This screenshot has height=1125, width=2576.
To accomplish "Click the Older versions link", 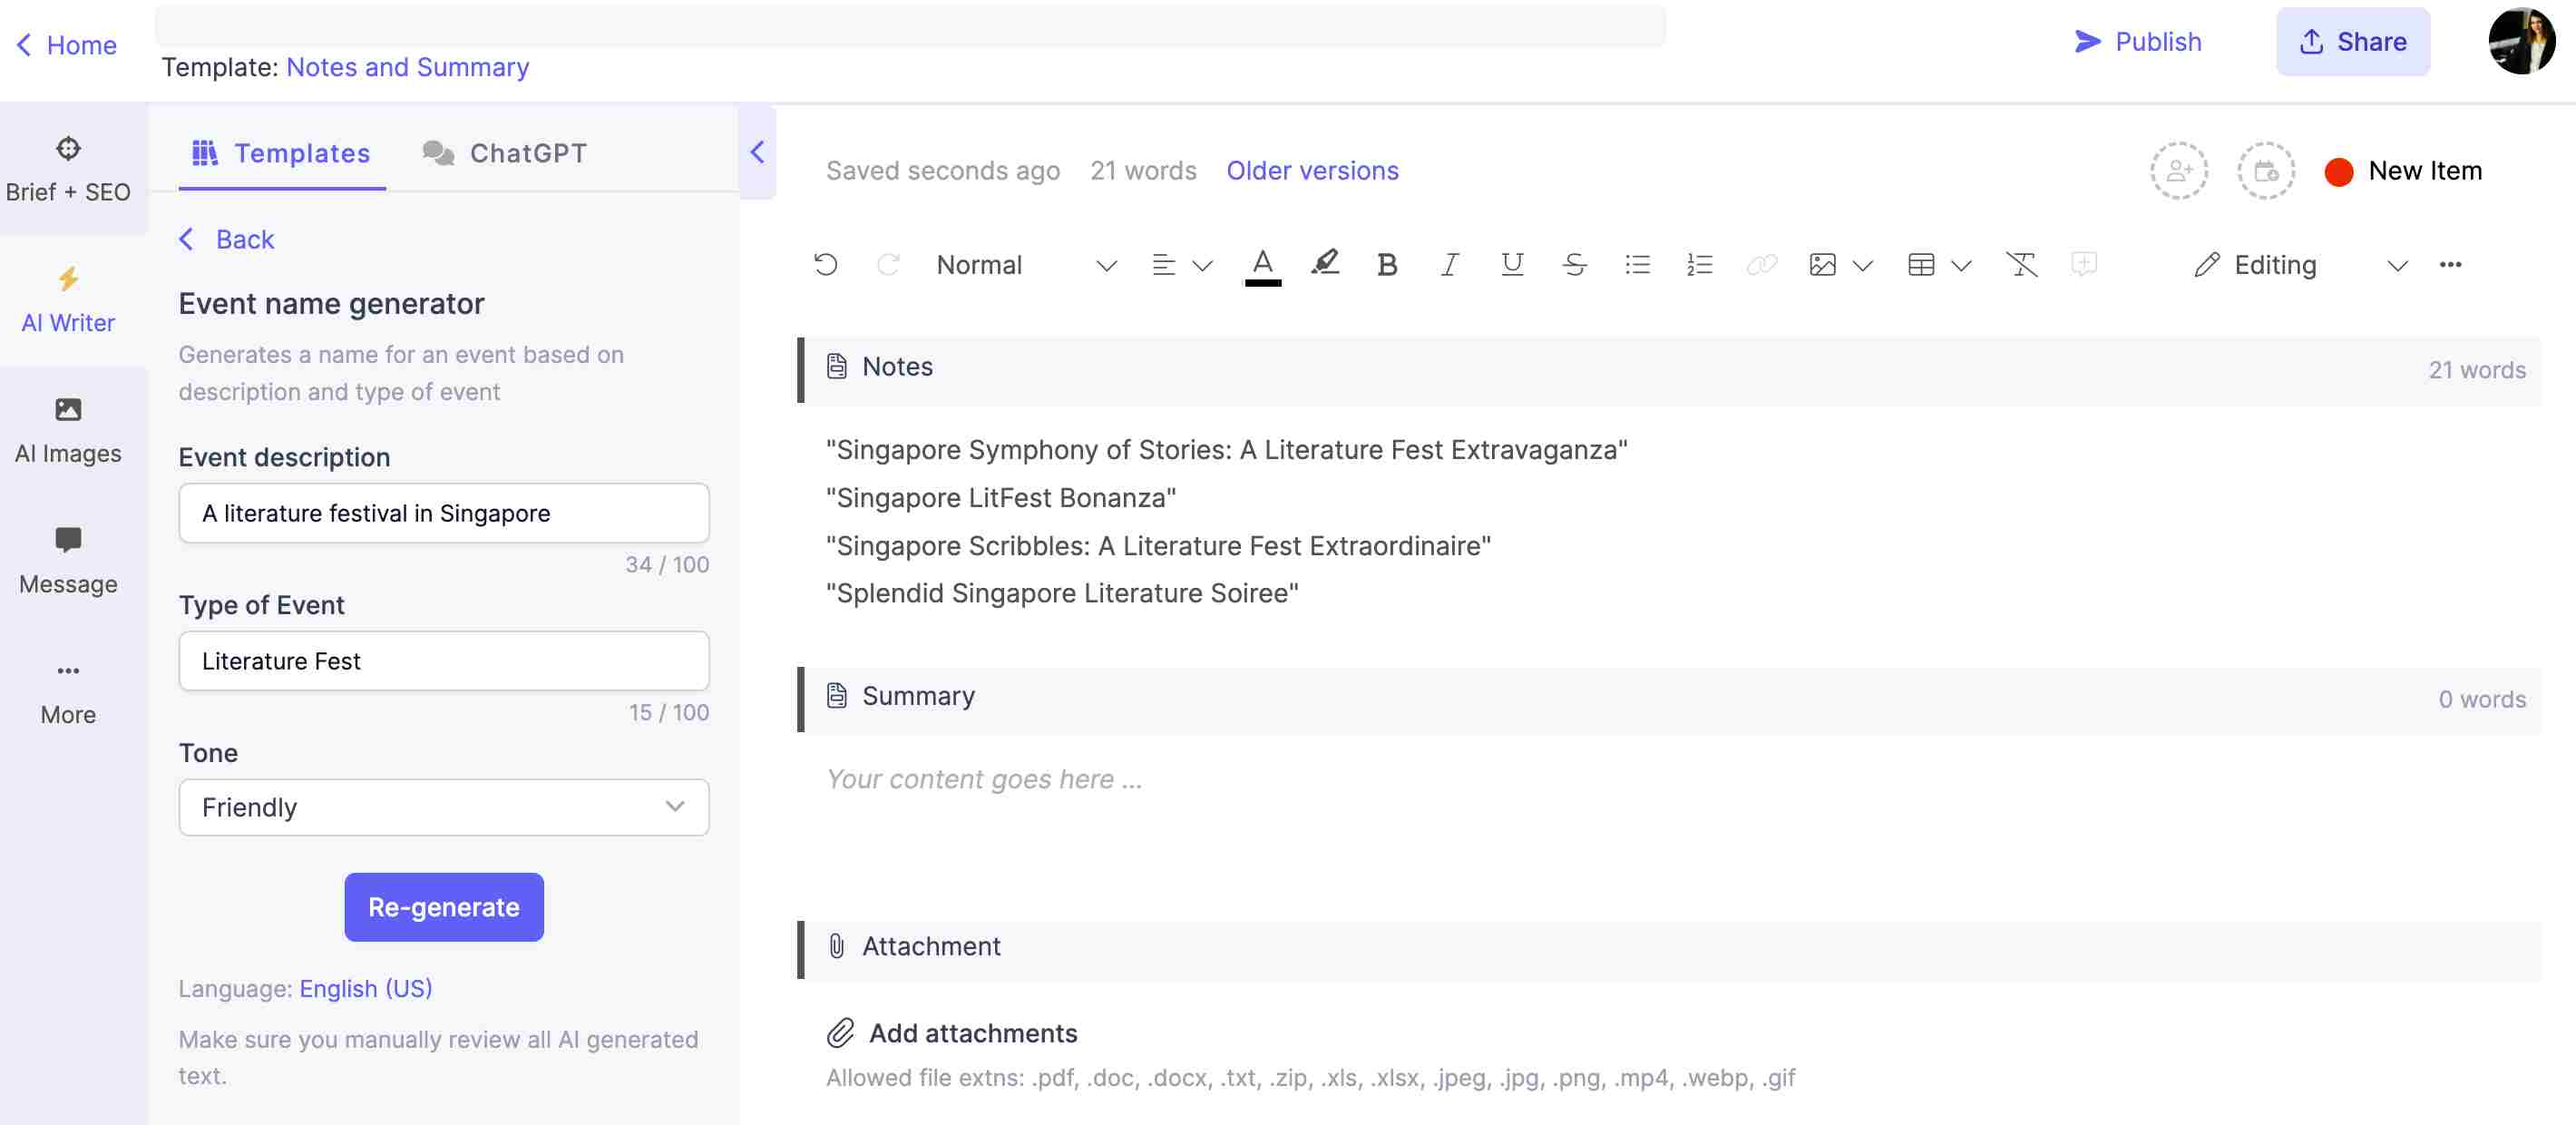I will tap(1312, 169).
